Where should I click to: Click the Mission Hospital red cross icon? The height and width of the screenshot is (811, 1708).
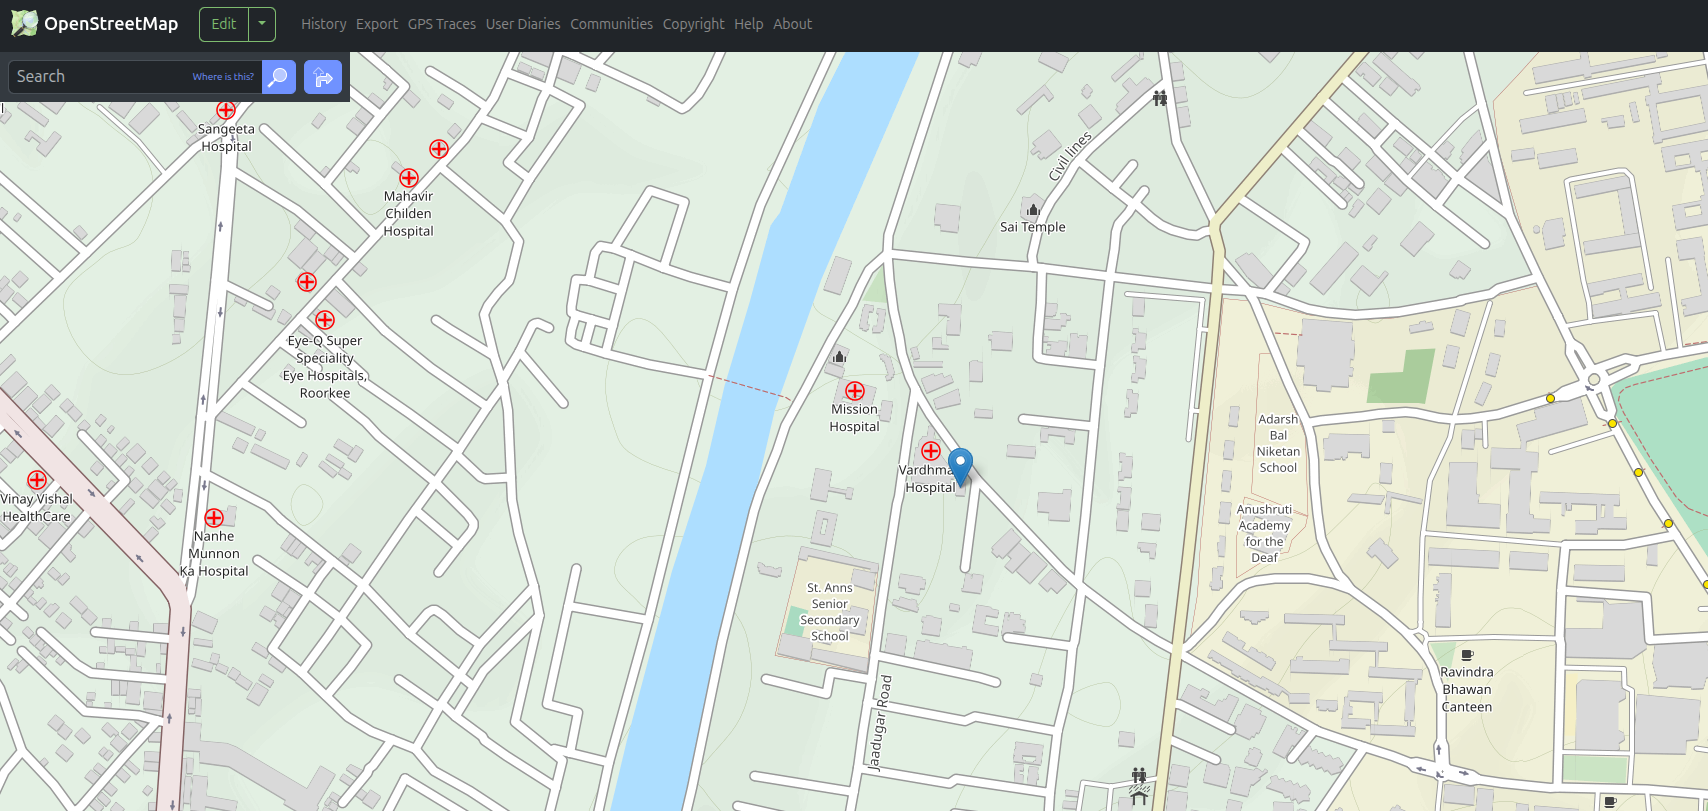855,391
